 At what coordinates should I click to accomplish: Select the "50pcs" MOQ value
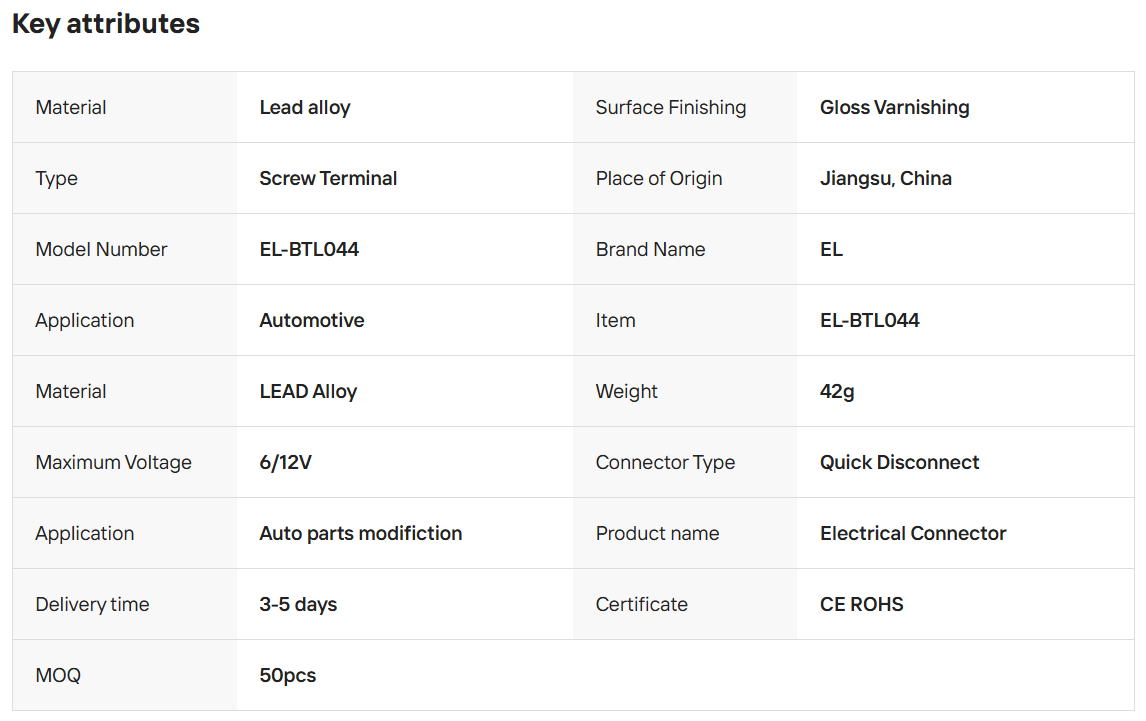[x=287, y=675]
